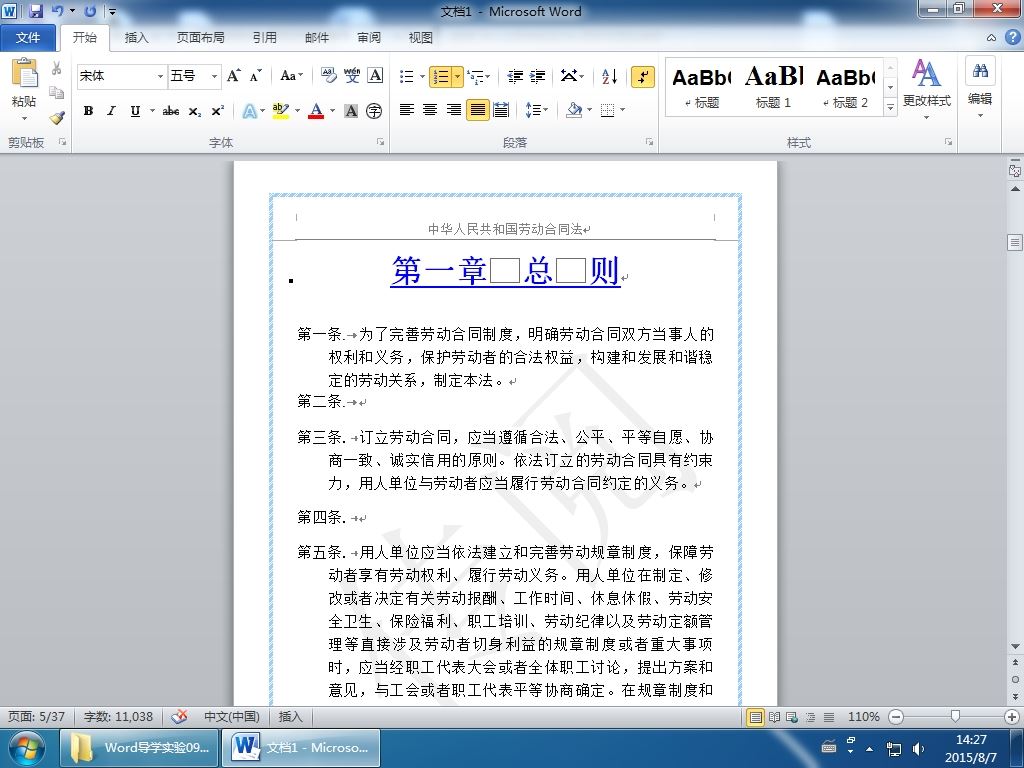Open Word Help question mark icon
Image resolution: width=1024 pixels, height=768 pixels.
click(x=1012, y=37)
